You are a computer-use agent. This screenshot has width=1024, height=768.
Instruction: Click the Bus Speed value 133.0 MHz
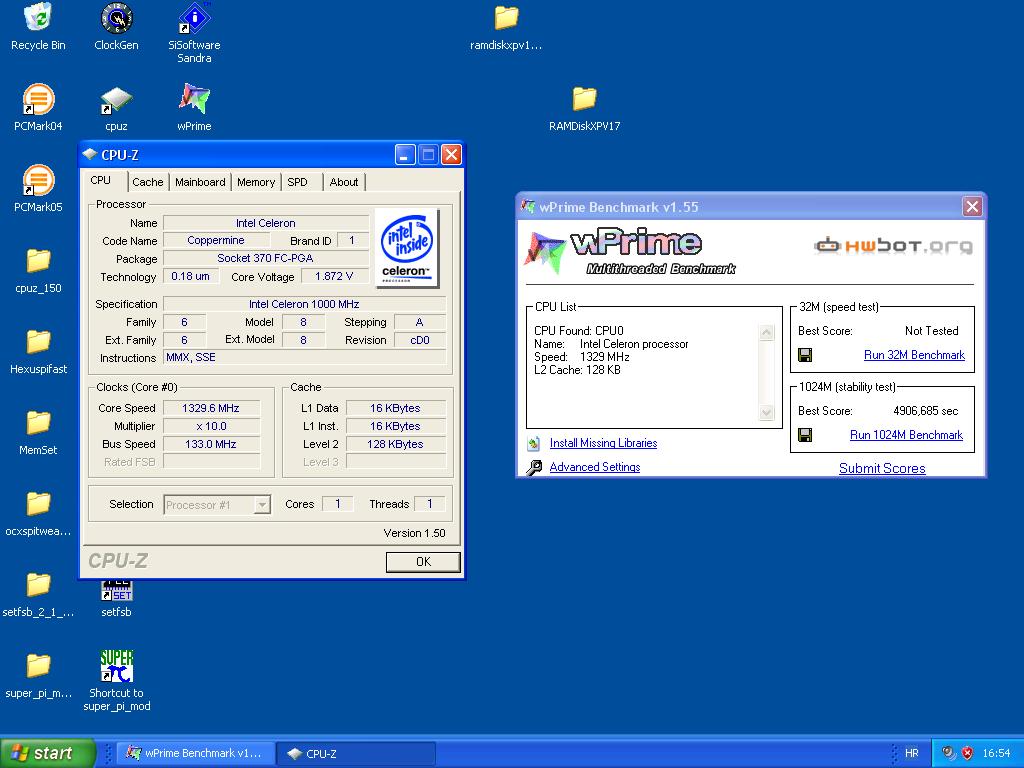(211, 444)
